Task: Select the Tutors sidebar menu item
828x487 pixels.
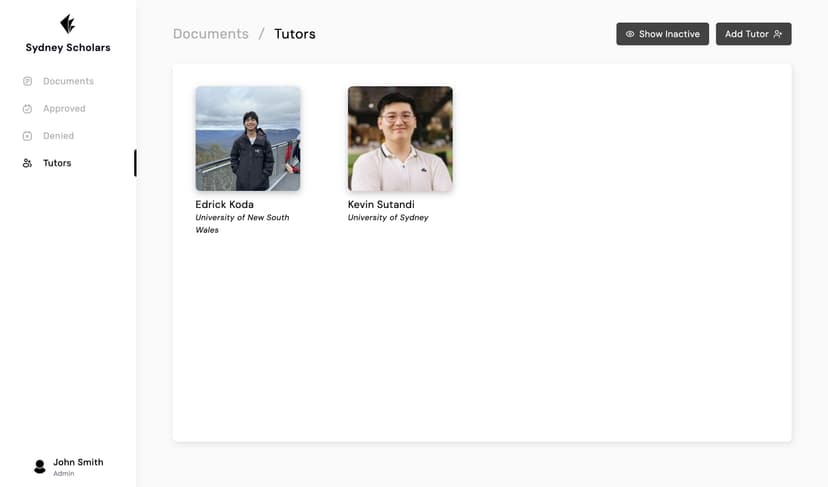Action: pos(57,163)
